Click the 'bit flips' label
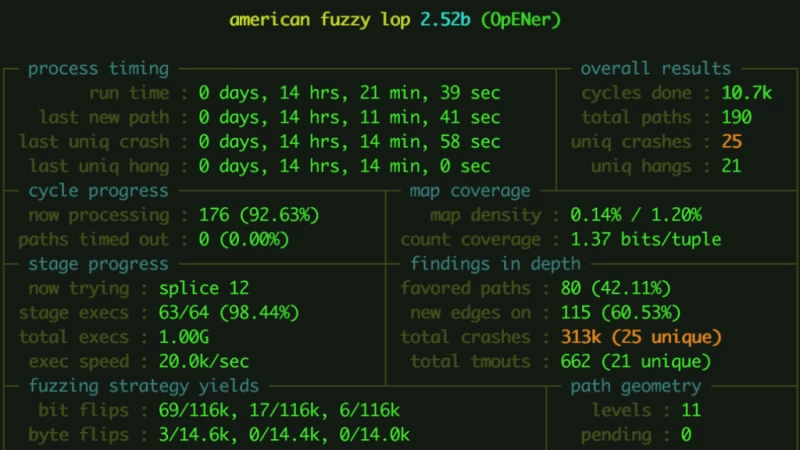Viewport: 800px width, 450px height. [x=84, y=410]
